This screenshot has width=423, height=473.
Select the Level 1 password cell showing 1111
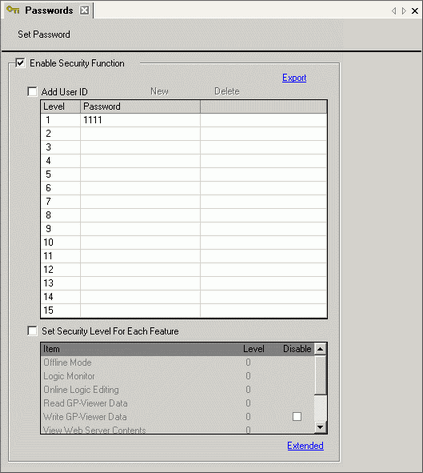tap(140, 120)
